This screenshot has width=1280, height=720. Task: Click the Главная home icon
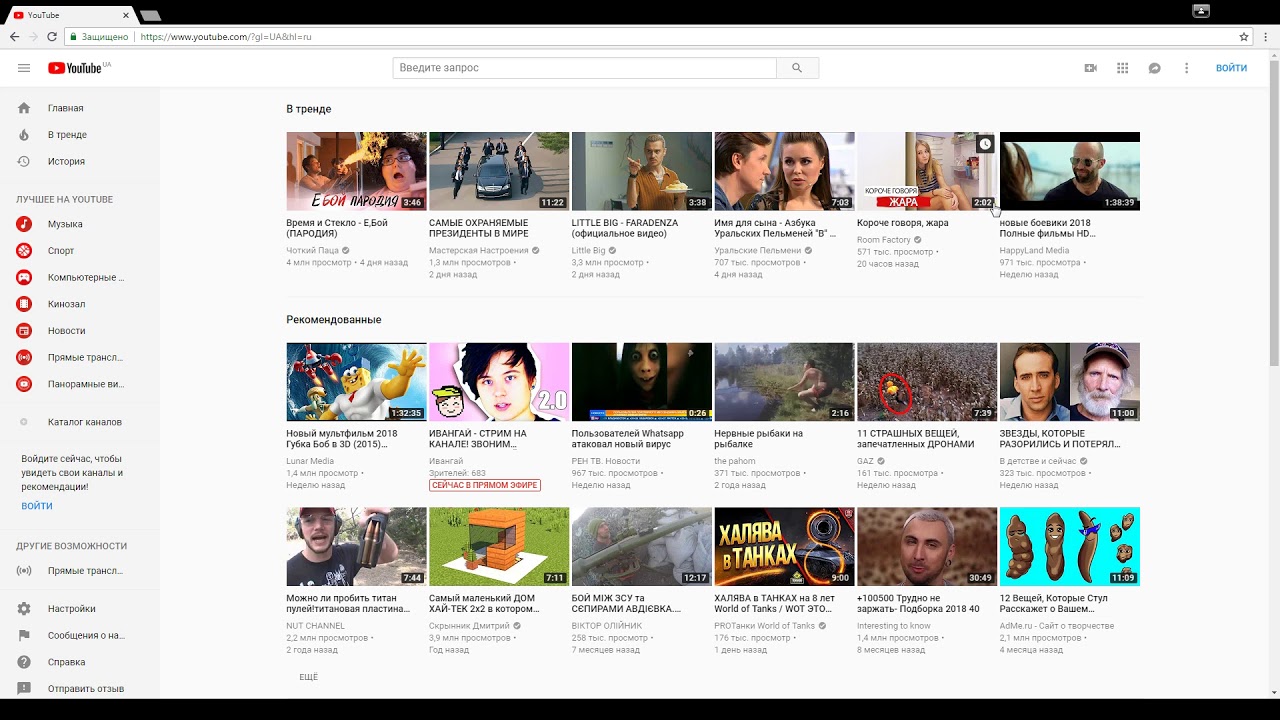[24, 108]
